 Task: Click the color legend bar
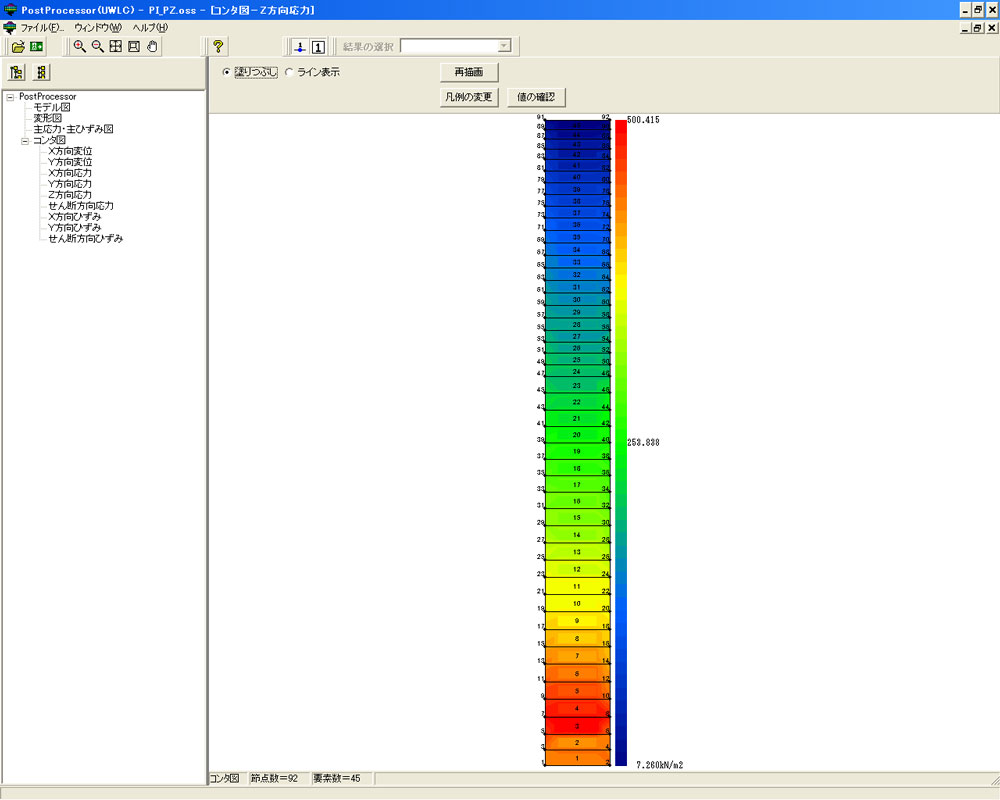pos(621,440)
